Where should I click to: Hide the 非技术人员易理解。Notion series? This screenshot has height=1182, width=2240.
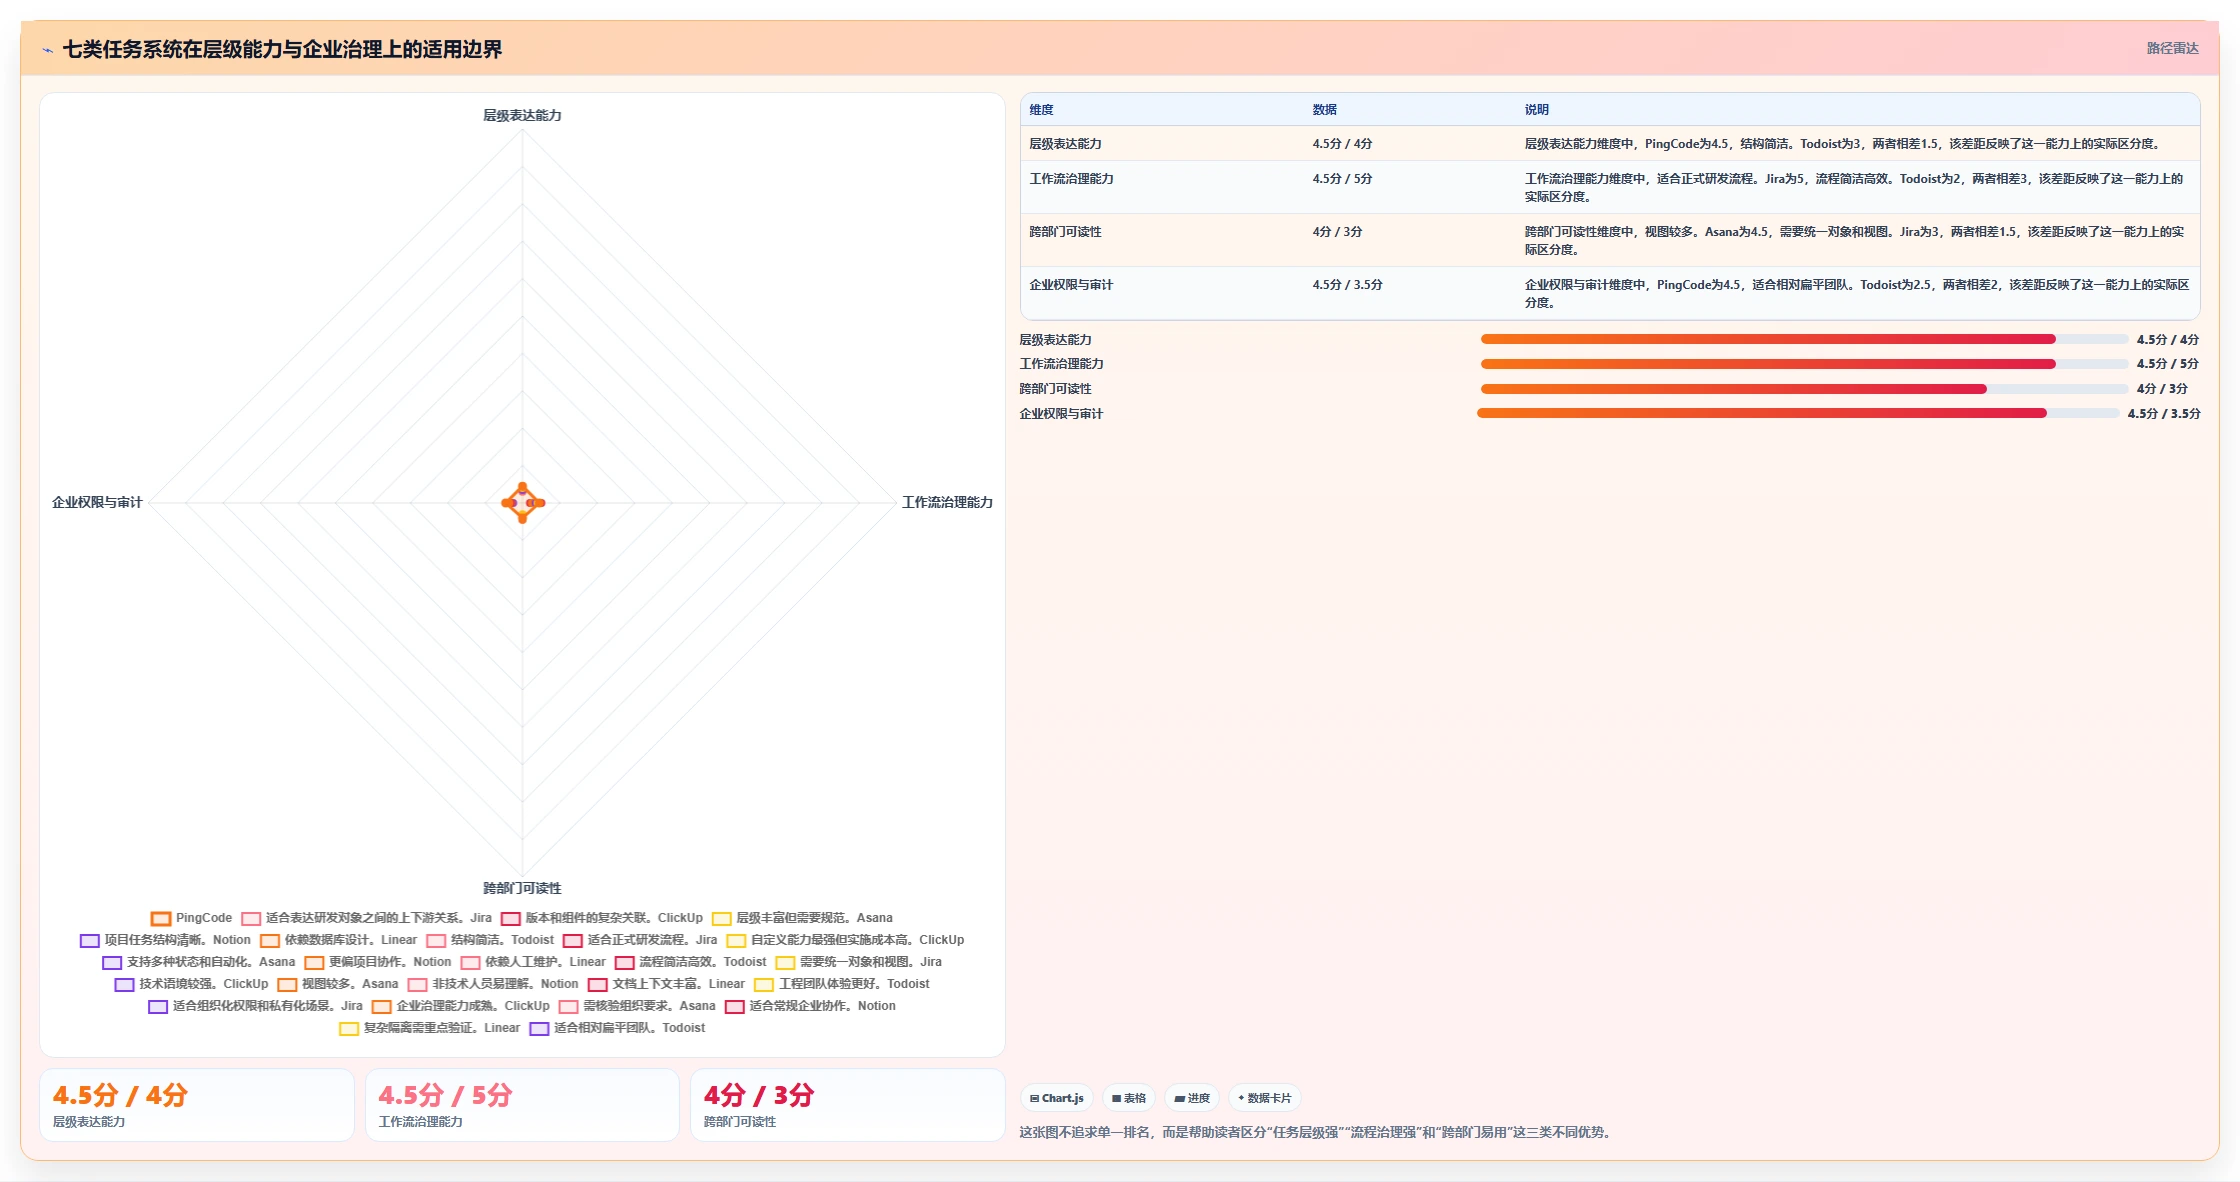click(493, 984)
